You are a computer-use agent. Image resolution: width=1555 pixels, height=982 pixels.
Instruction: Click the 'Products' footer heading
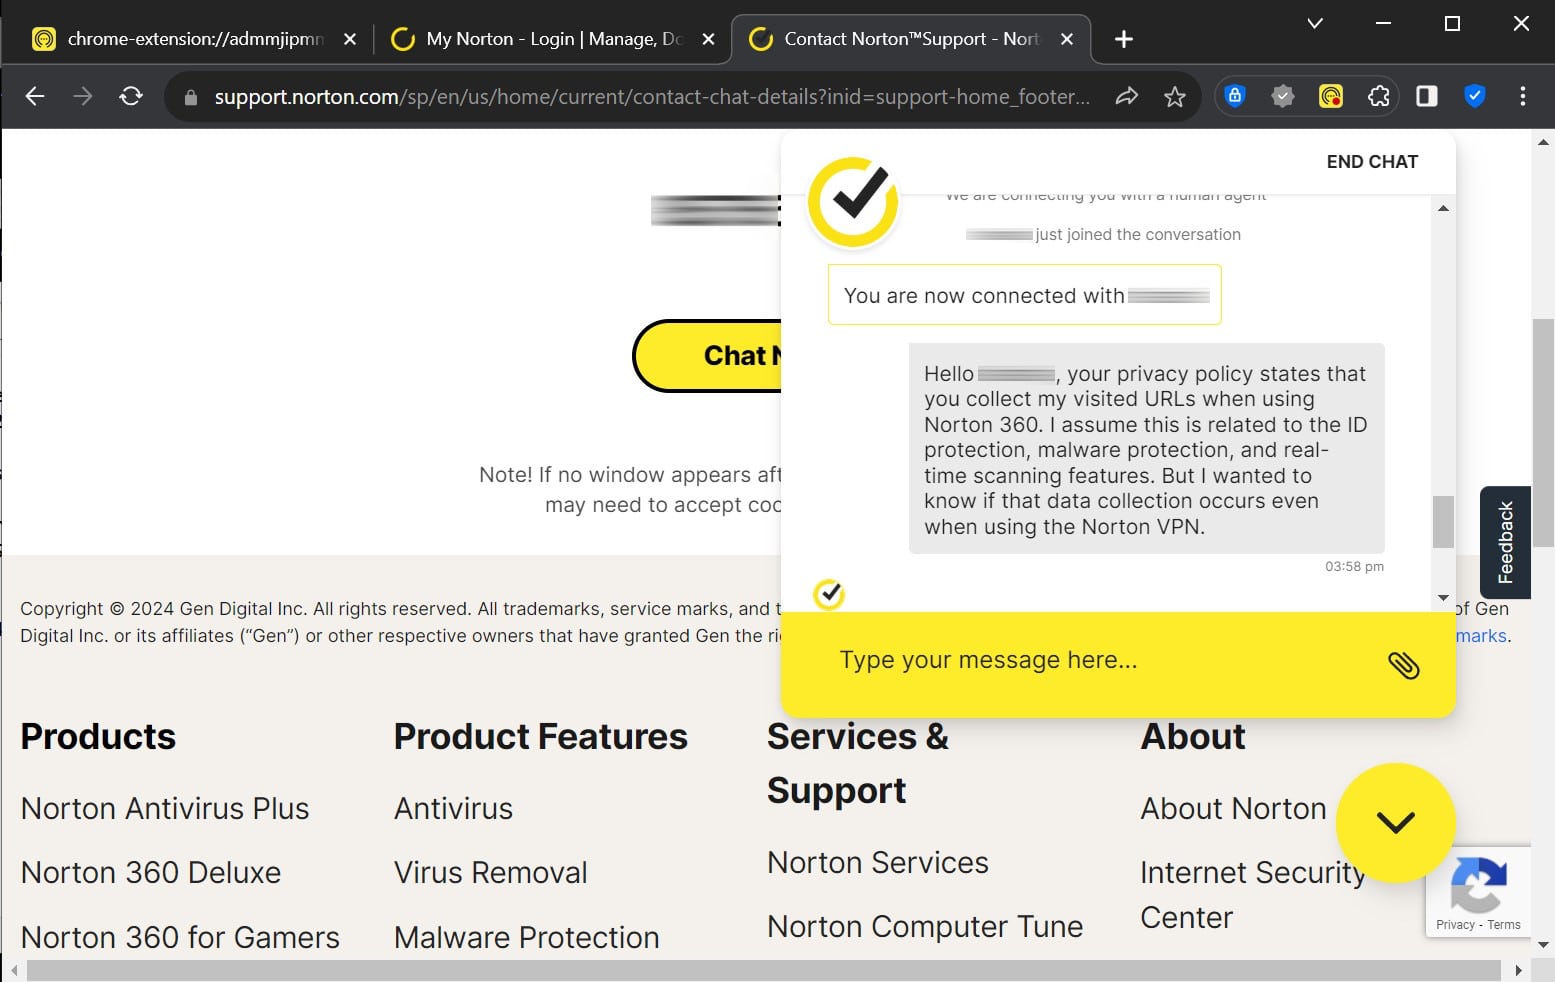click(x=98, y=736)
